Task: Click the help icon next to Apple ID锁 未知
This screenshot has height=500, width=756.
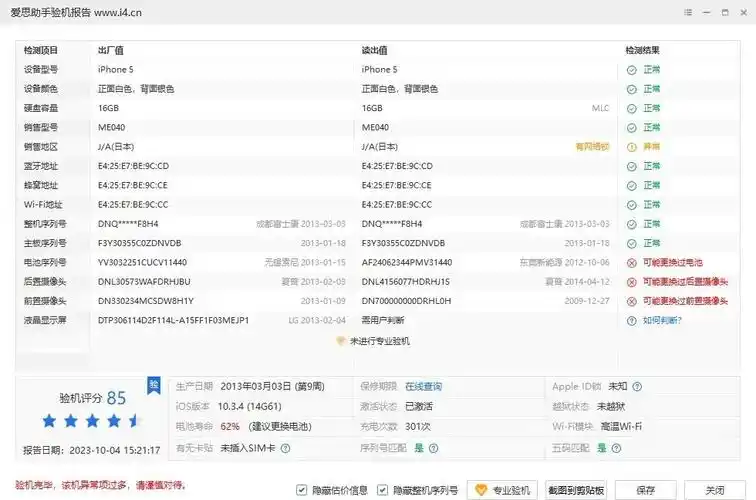Action: pos(637,387)
